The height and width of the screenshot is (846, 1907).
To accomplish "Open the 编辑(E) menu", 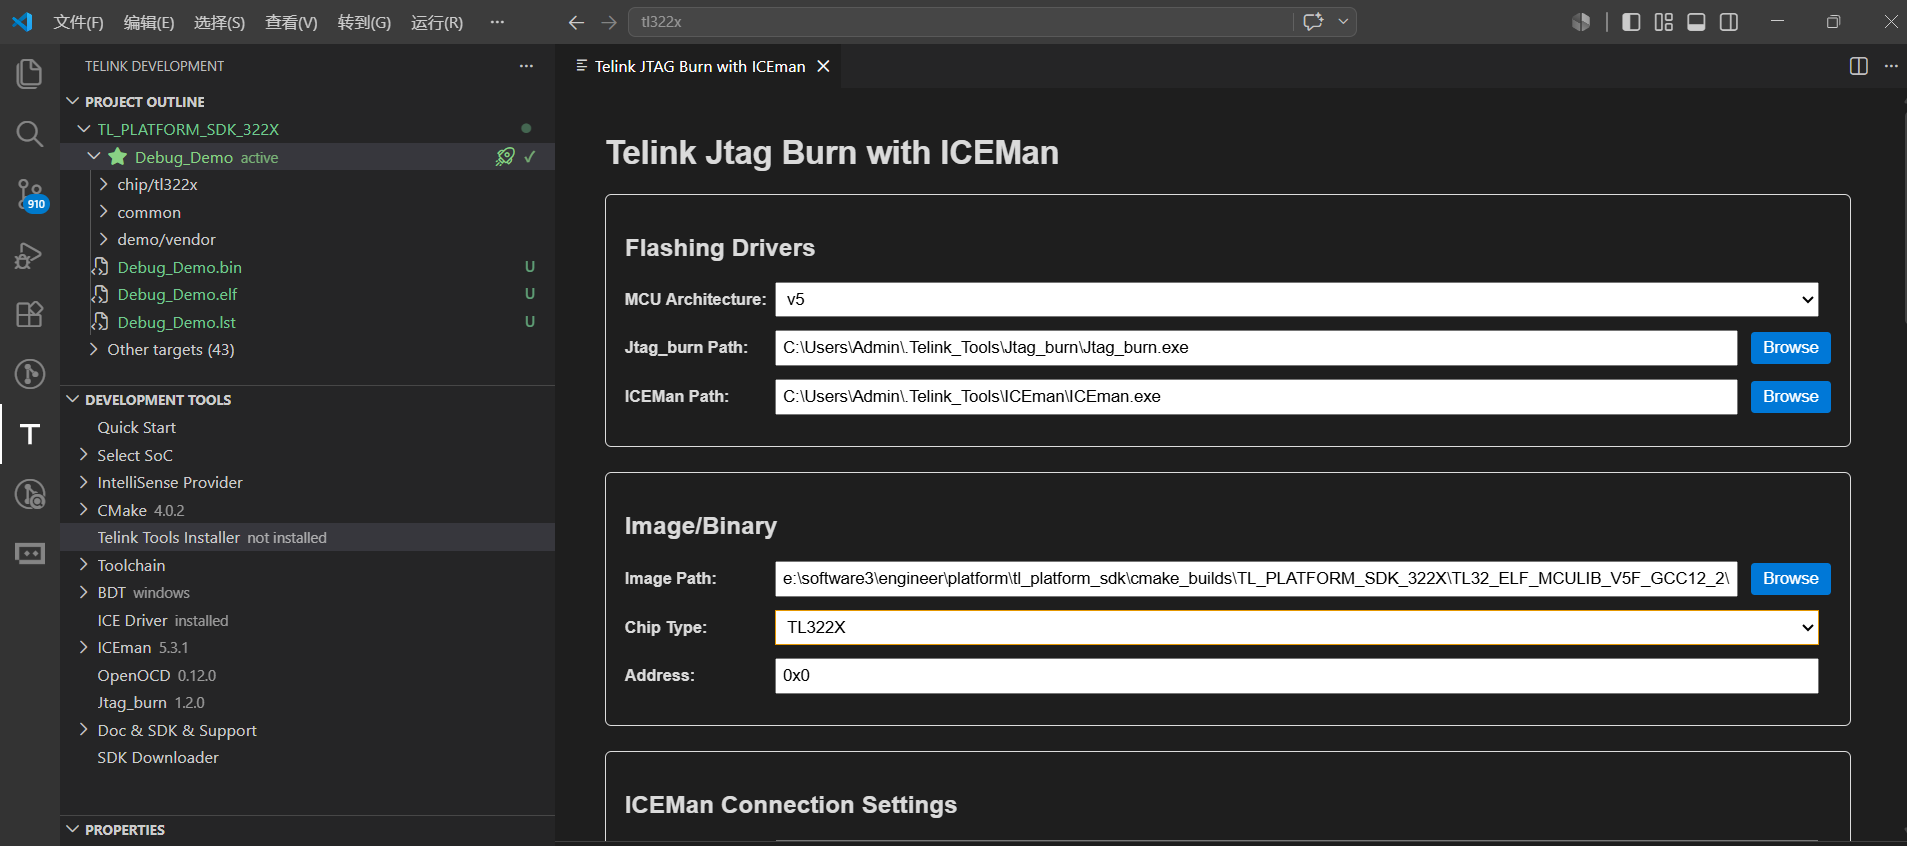I will (x=149, y=22).
